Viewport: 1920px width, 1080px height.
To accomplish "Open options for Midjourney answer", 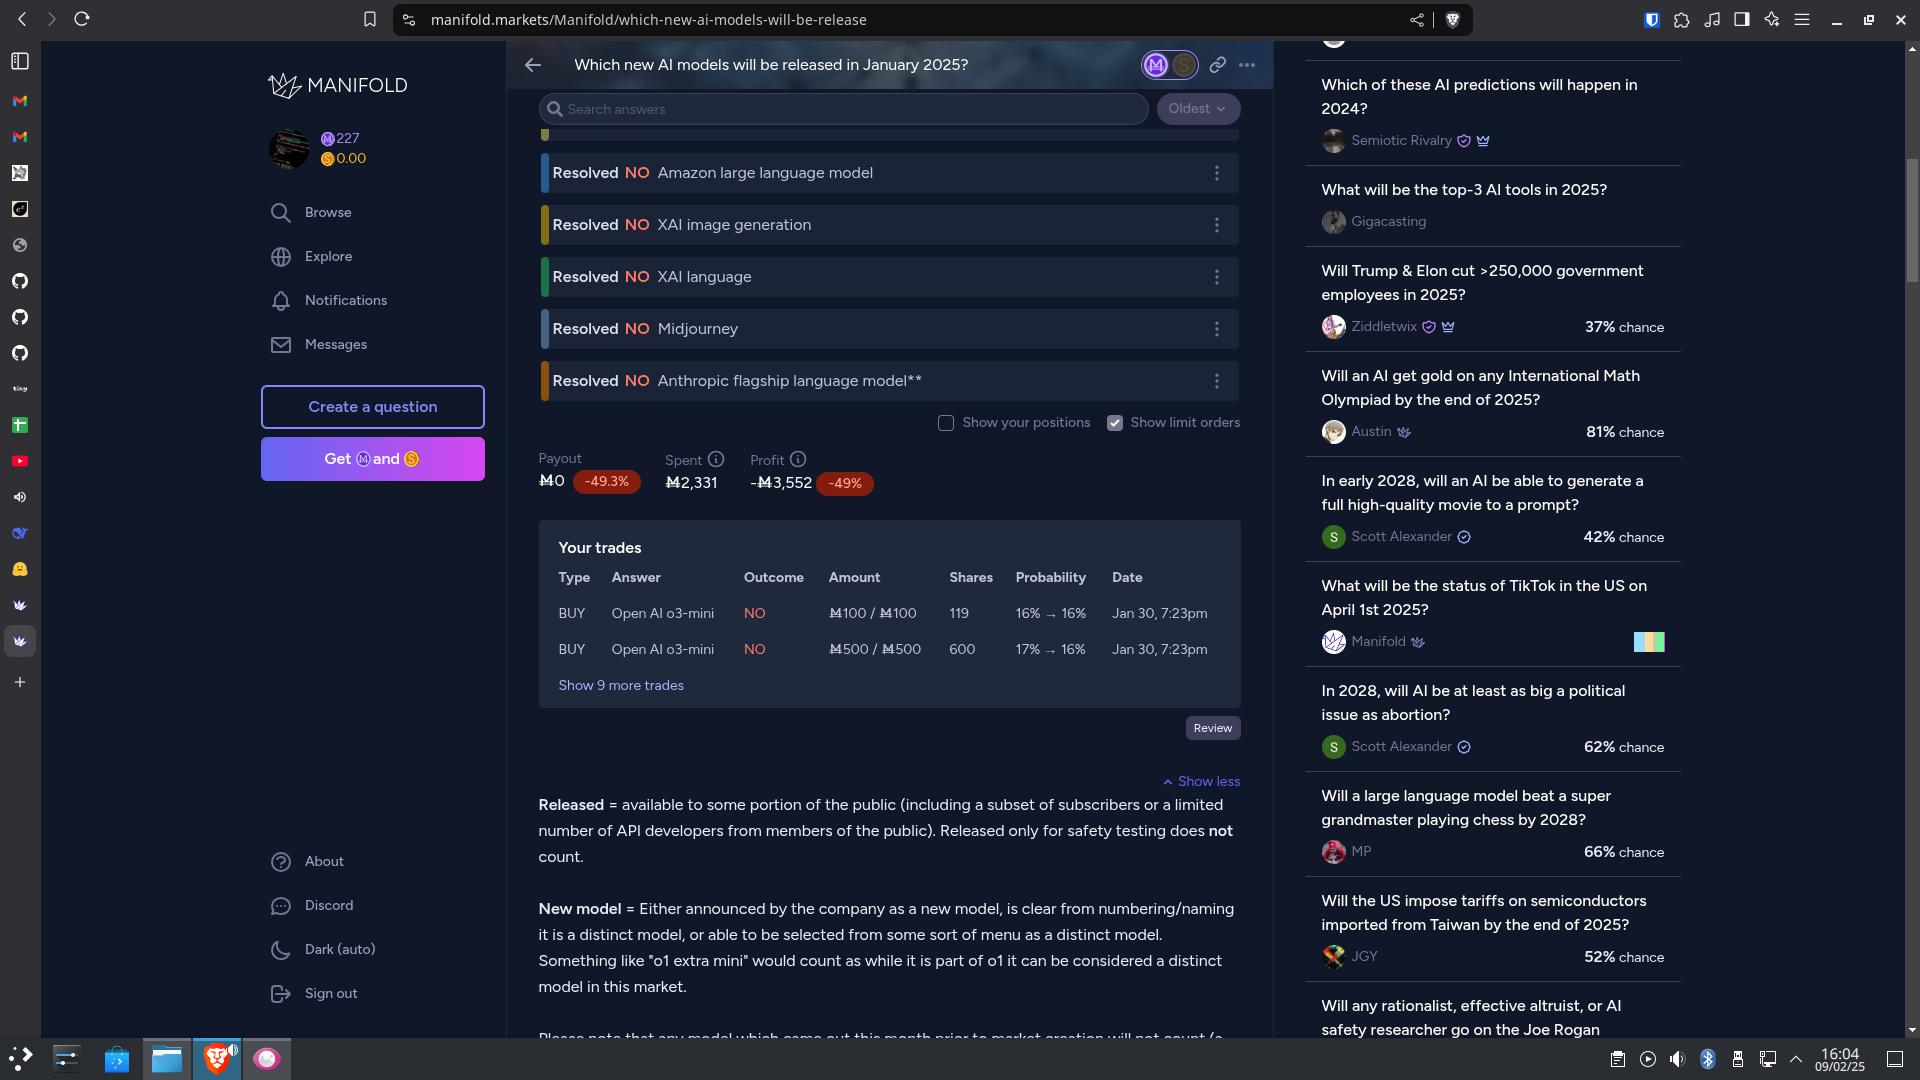I will 1217,329.
